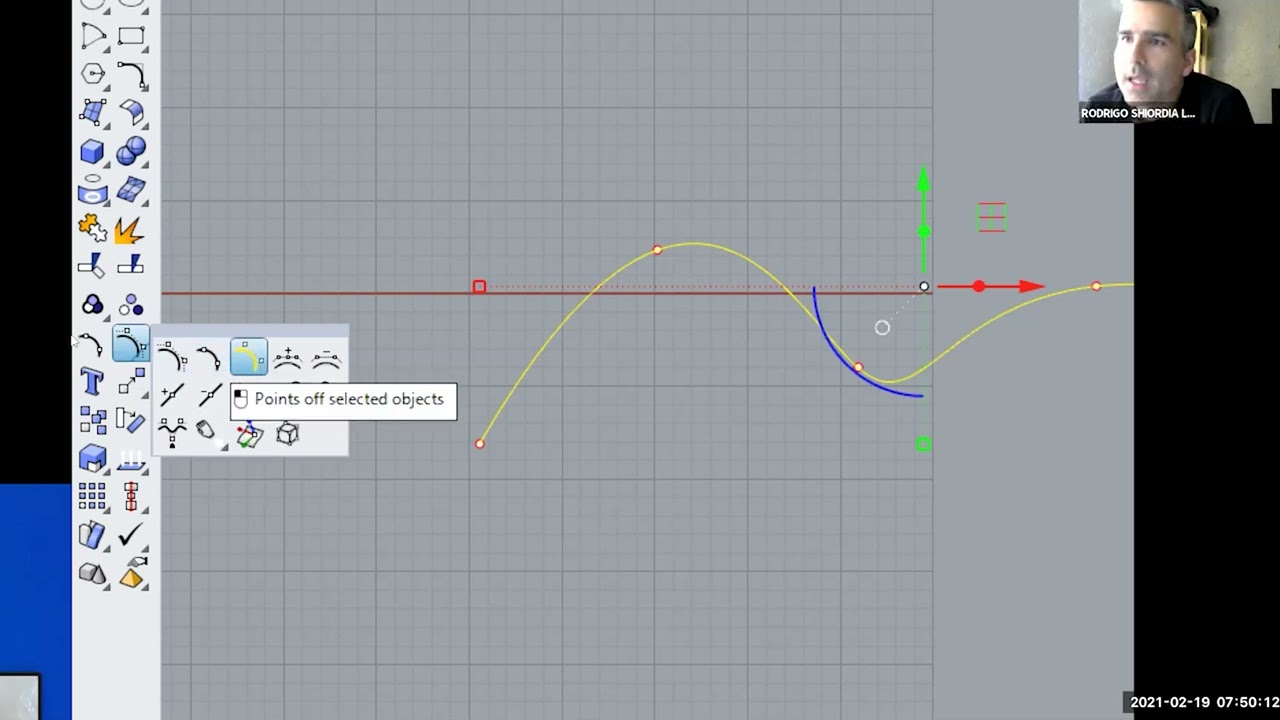Click Edit points on in main toolbar
Screen dimensions: 1280x720
click(93, 345)
